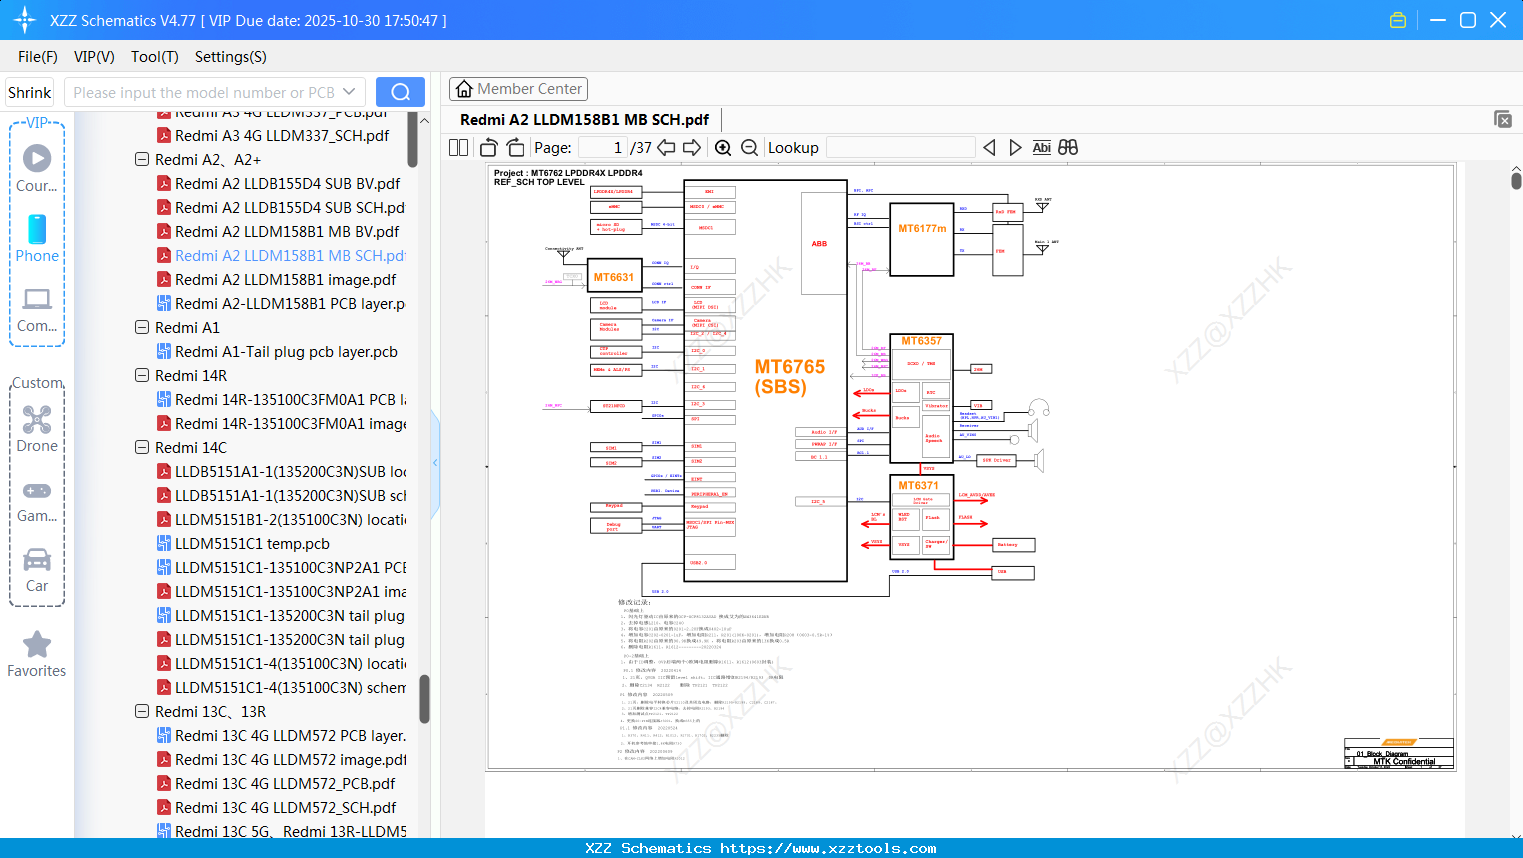Go to previous page arrow

click(x=667, y=148)
